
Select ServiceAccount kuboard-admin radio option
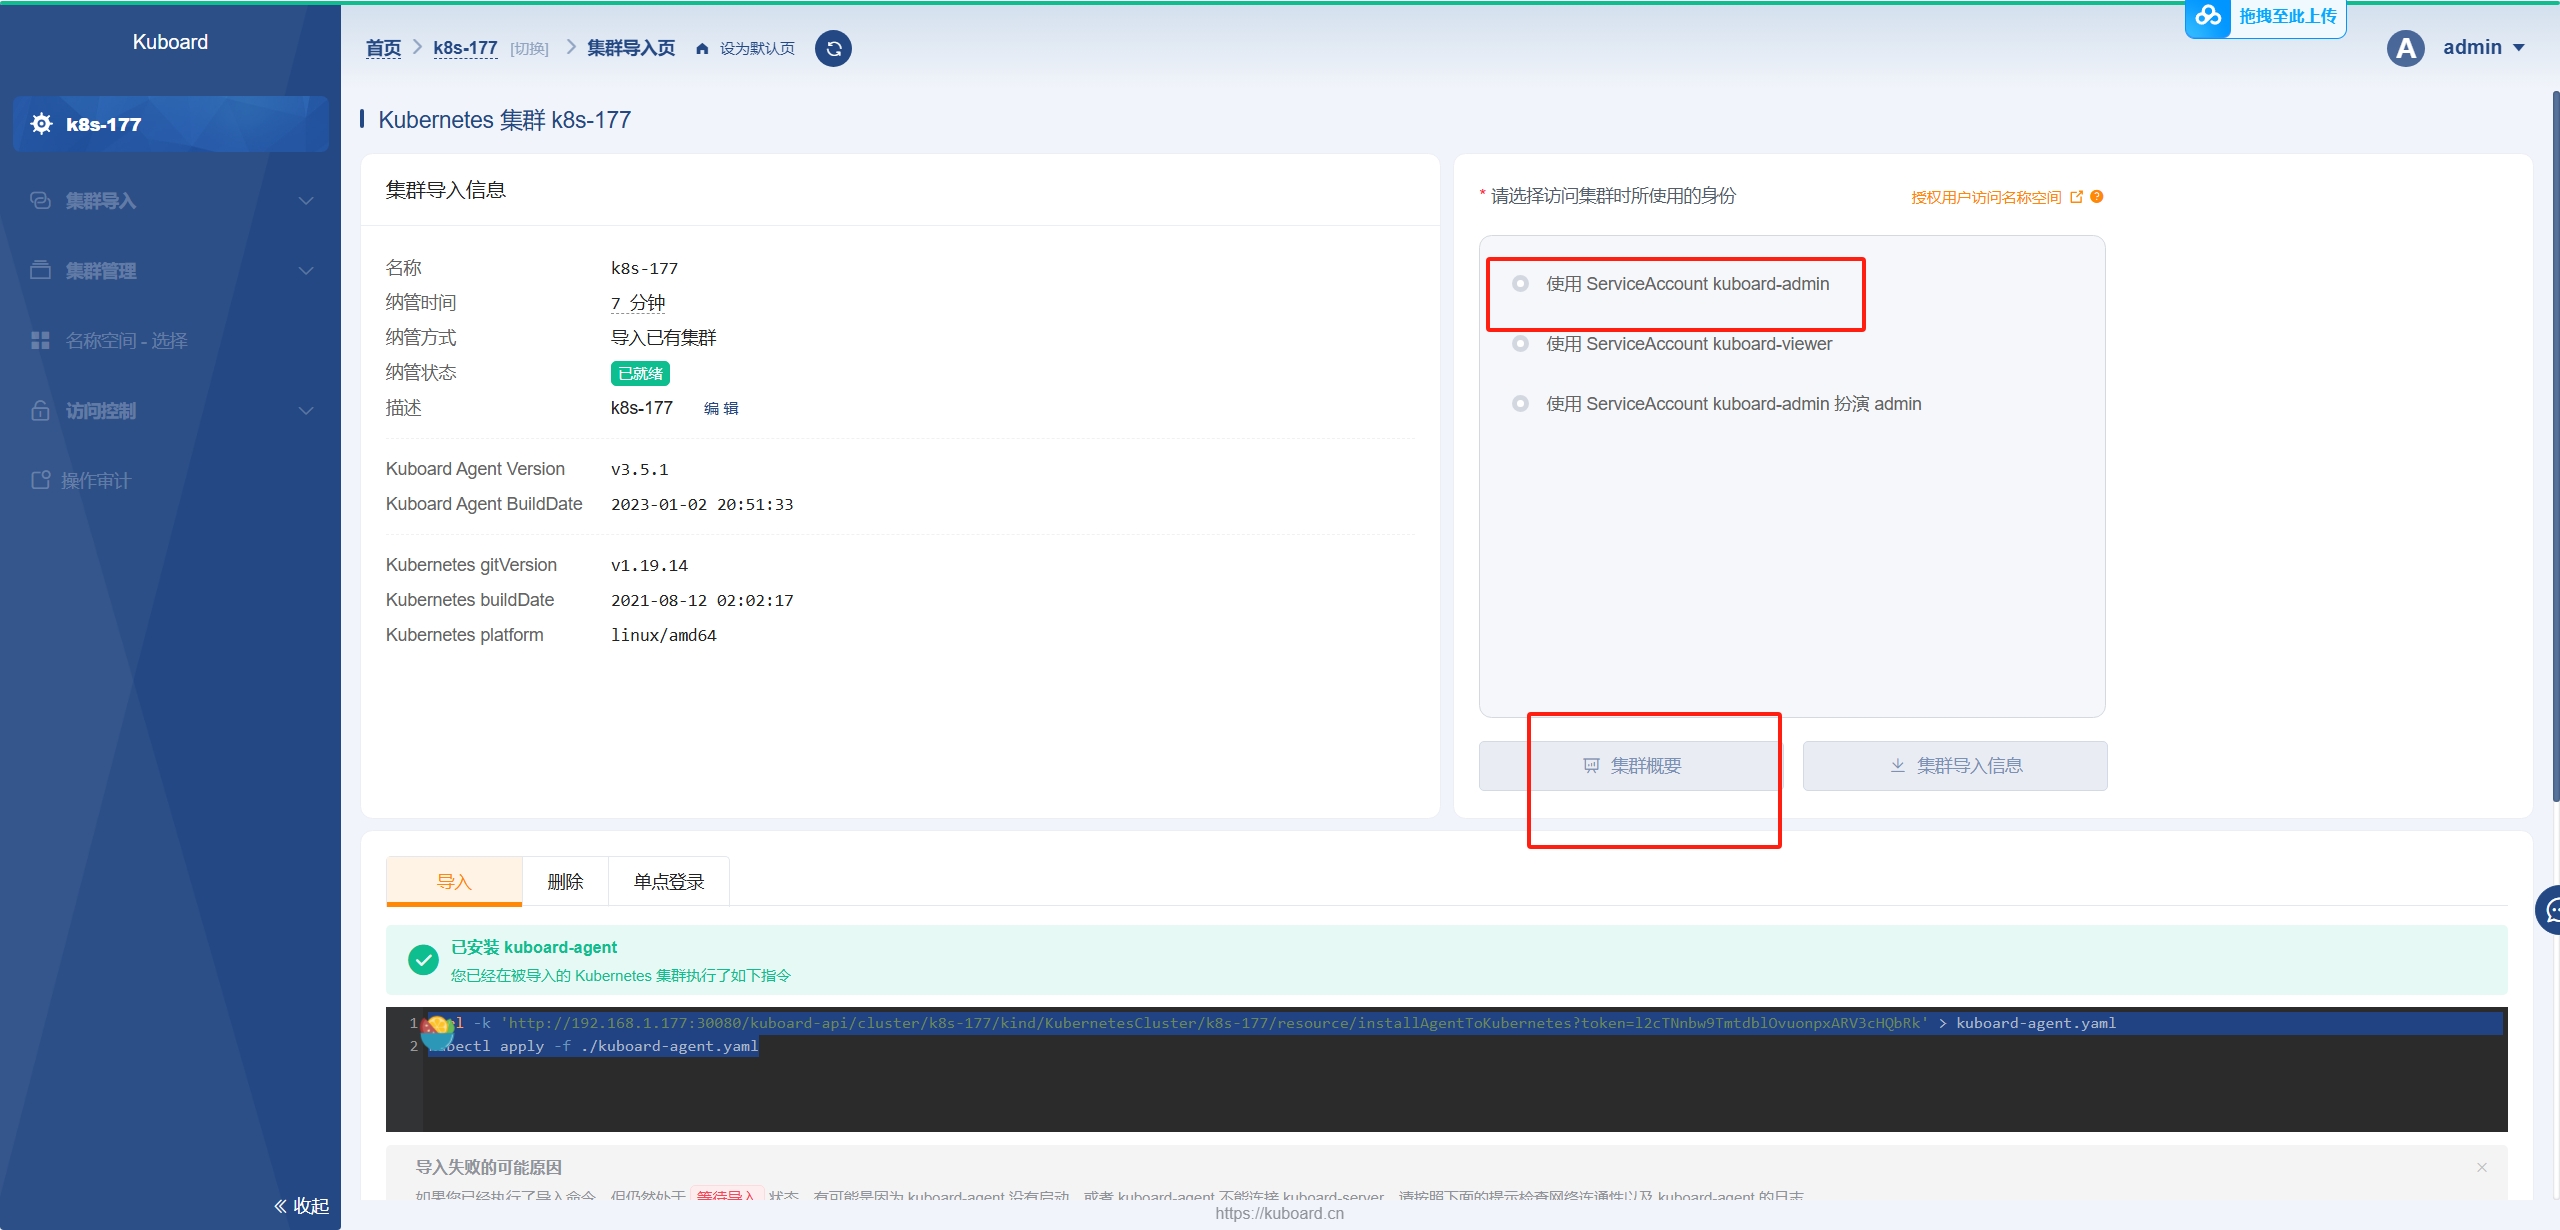click(1520, 284)
